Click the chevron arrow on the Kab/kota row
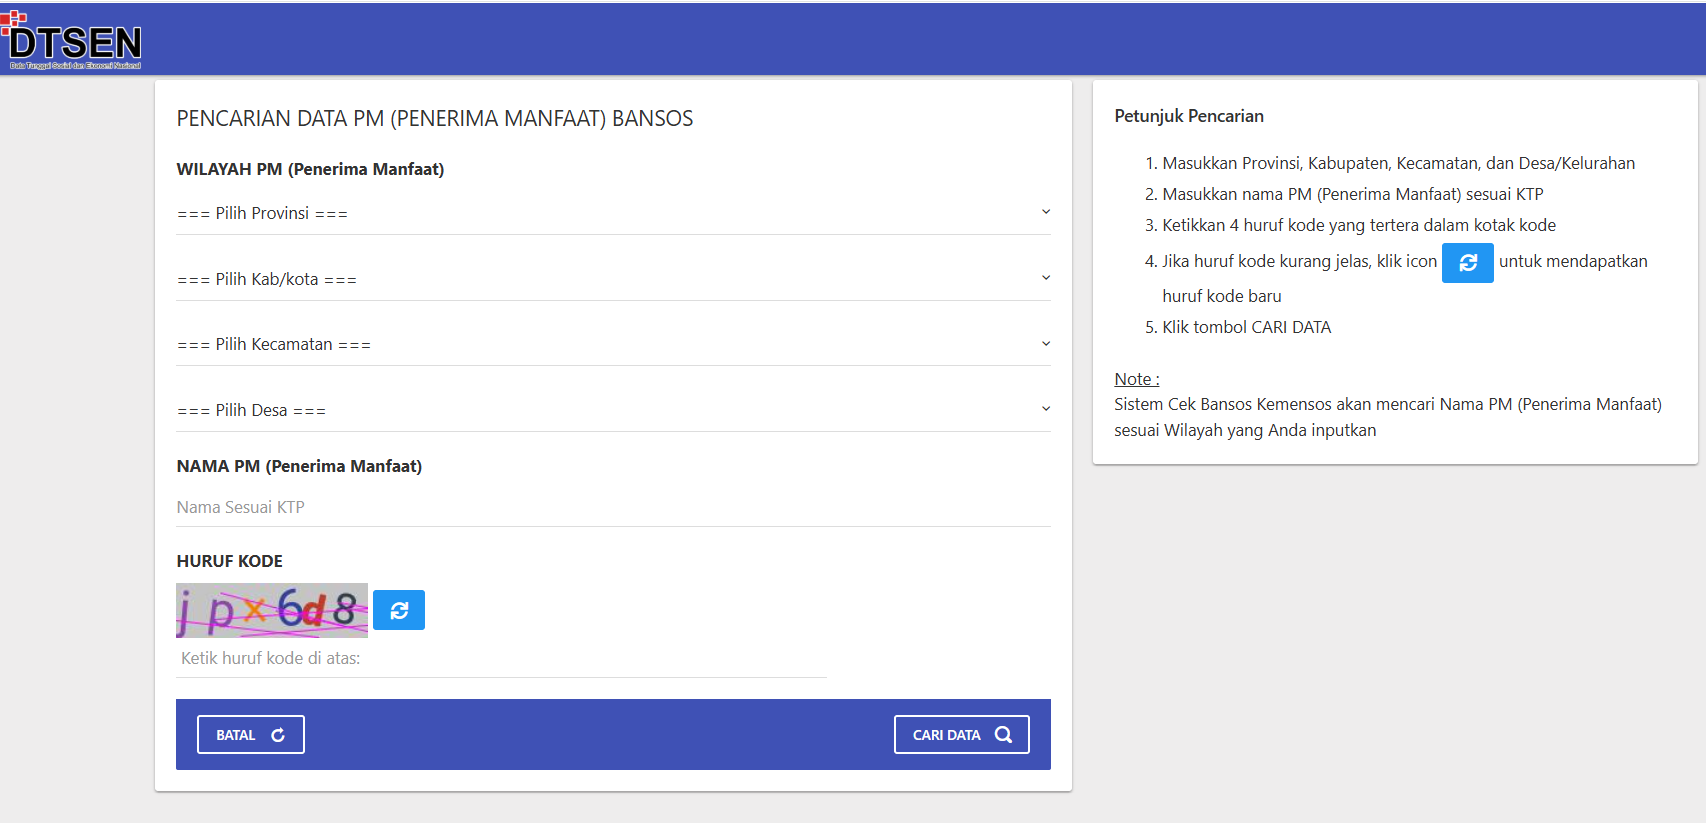 [1045, 278]
